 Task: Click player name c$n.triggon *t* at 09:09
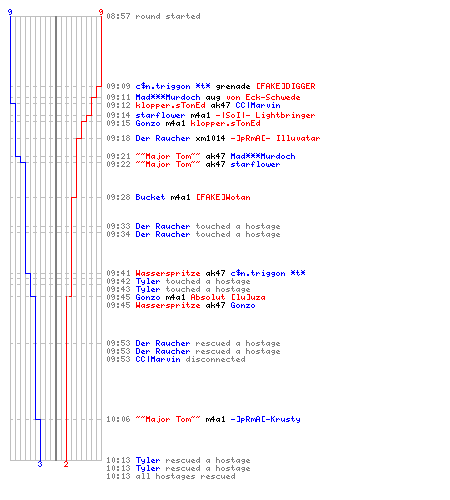pyautogui.click(x=173, y=86)
